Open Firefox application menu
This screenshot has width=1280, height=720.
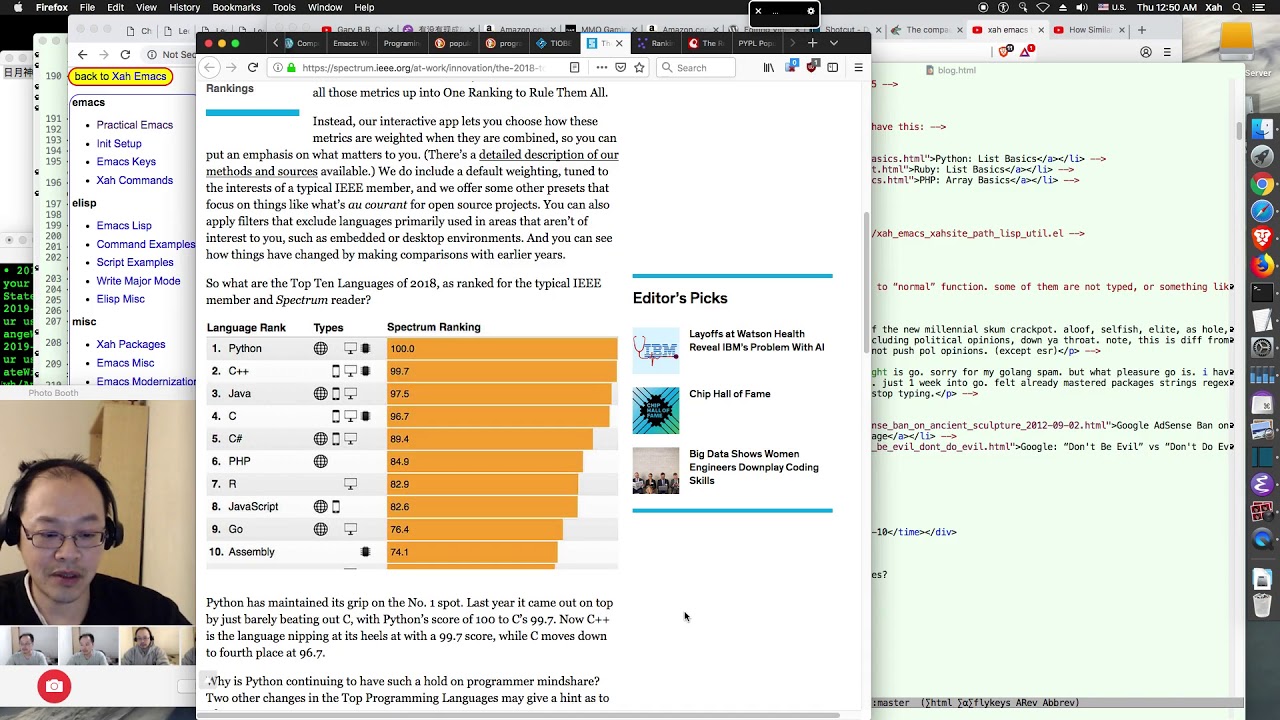click(52, 7)
